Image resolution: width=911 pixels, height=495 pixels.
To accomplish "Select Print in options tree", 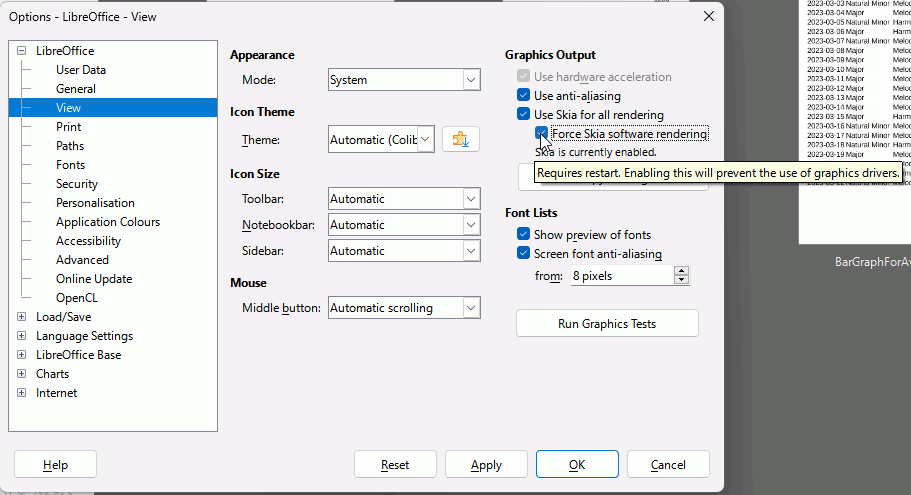I will pyautogui.click(x=69, y=127).
